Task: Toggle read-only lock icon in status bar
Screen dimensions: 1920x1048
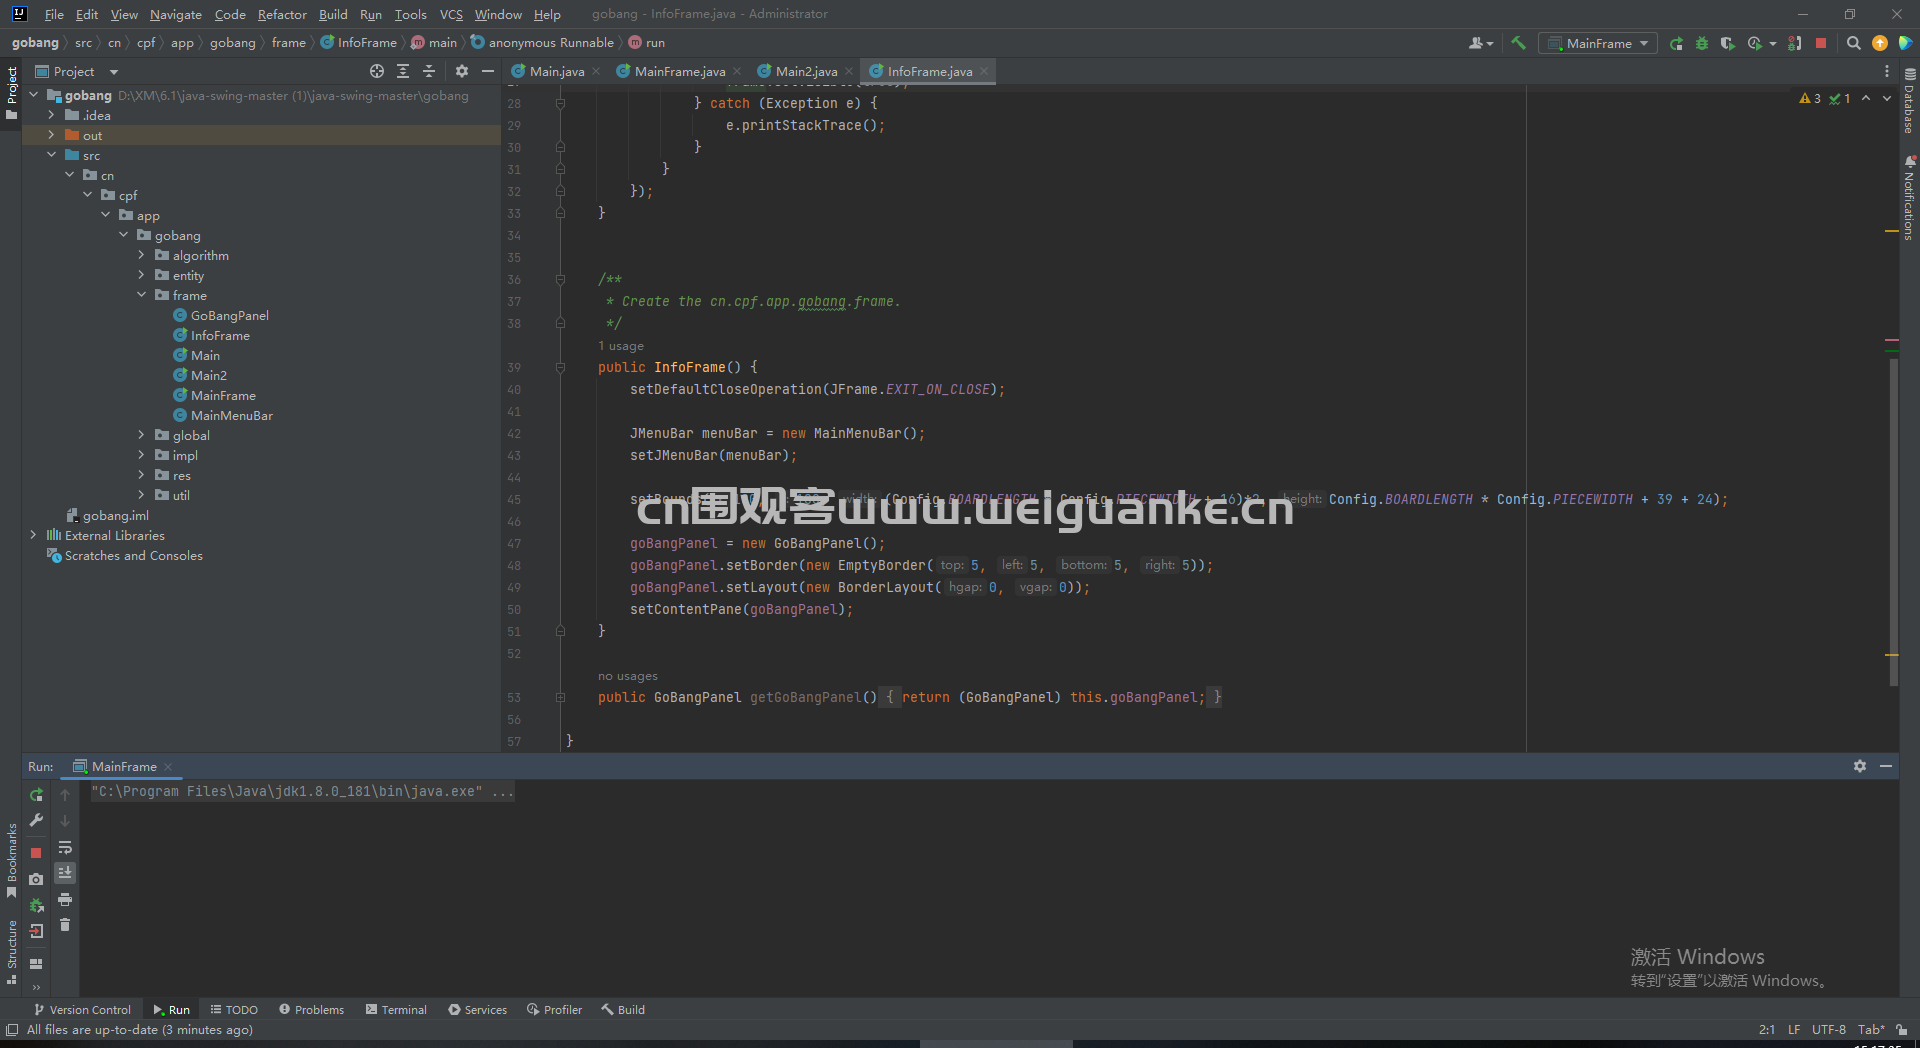Action: pyautogui.click(x=1901, y=1029)
